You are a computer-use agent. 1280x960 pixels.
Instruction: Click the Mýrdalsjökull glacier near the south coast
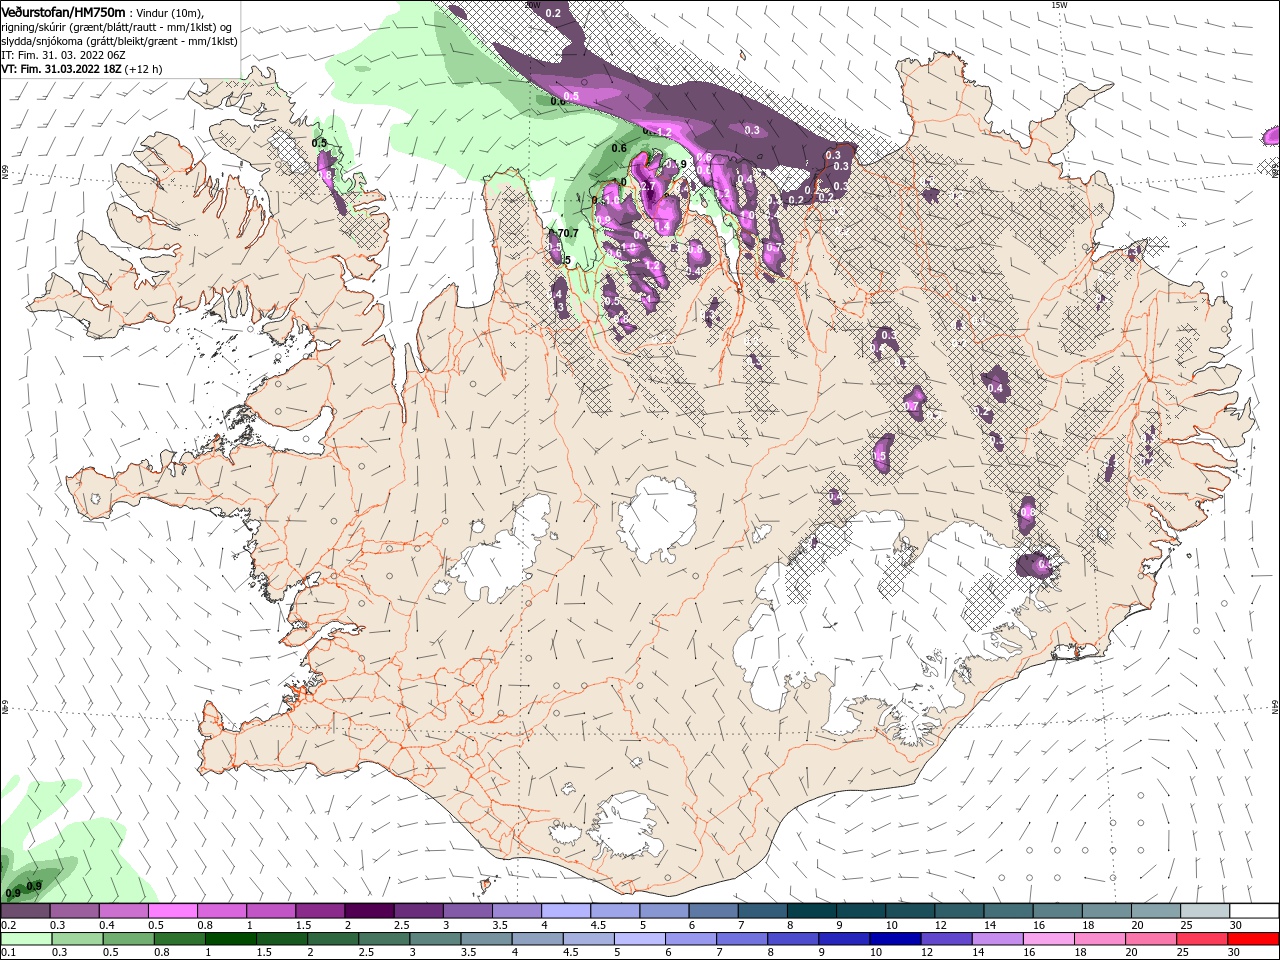(x=625, y=827)
